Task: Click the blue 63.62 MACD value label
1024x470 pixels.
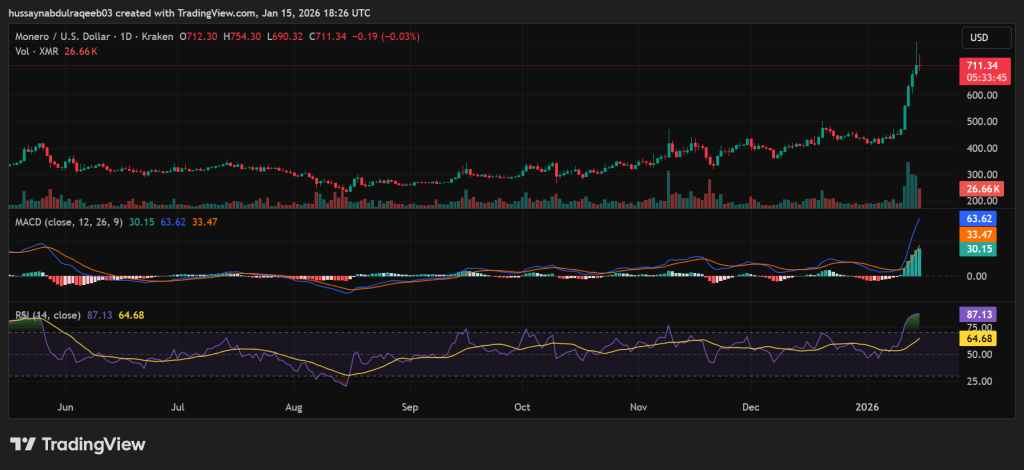Action: coord(977,217)
